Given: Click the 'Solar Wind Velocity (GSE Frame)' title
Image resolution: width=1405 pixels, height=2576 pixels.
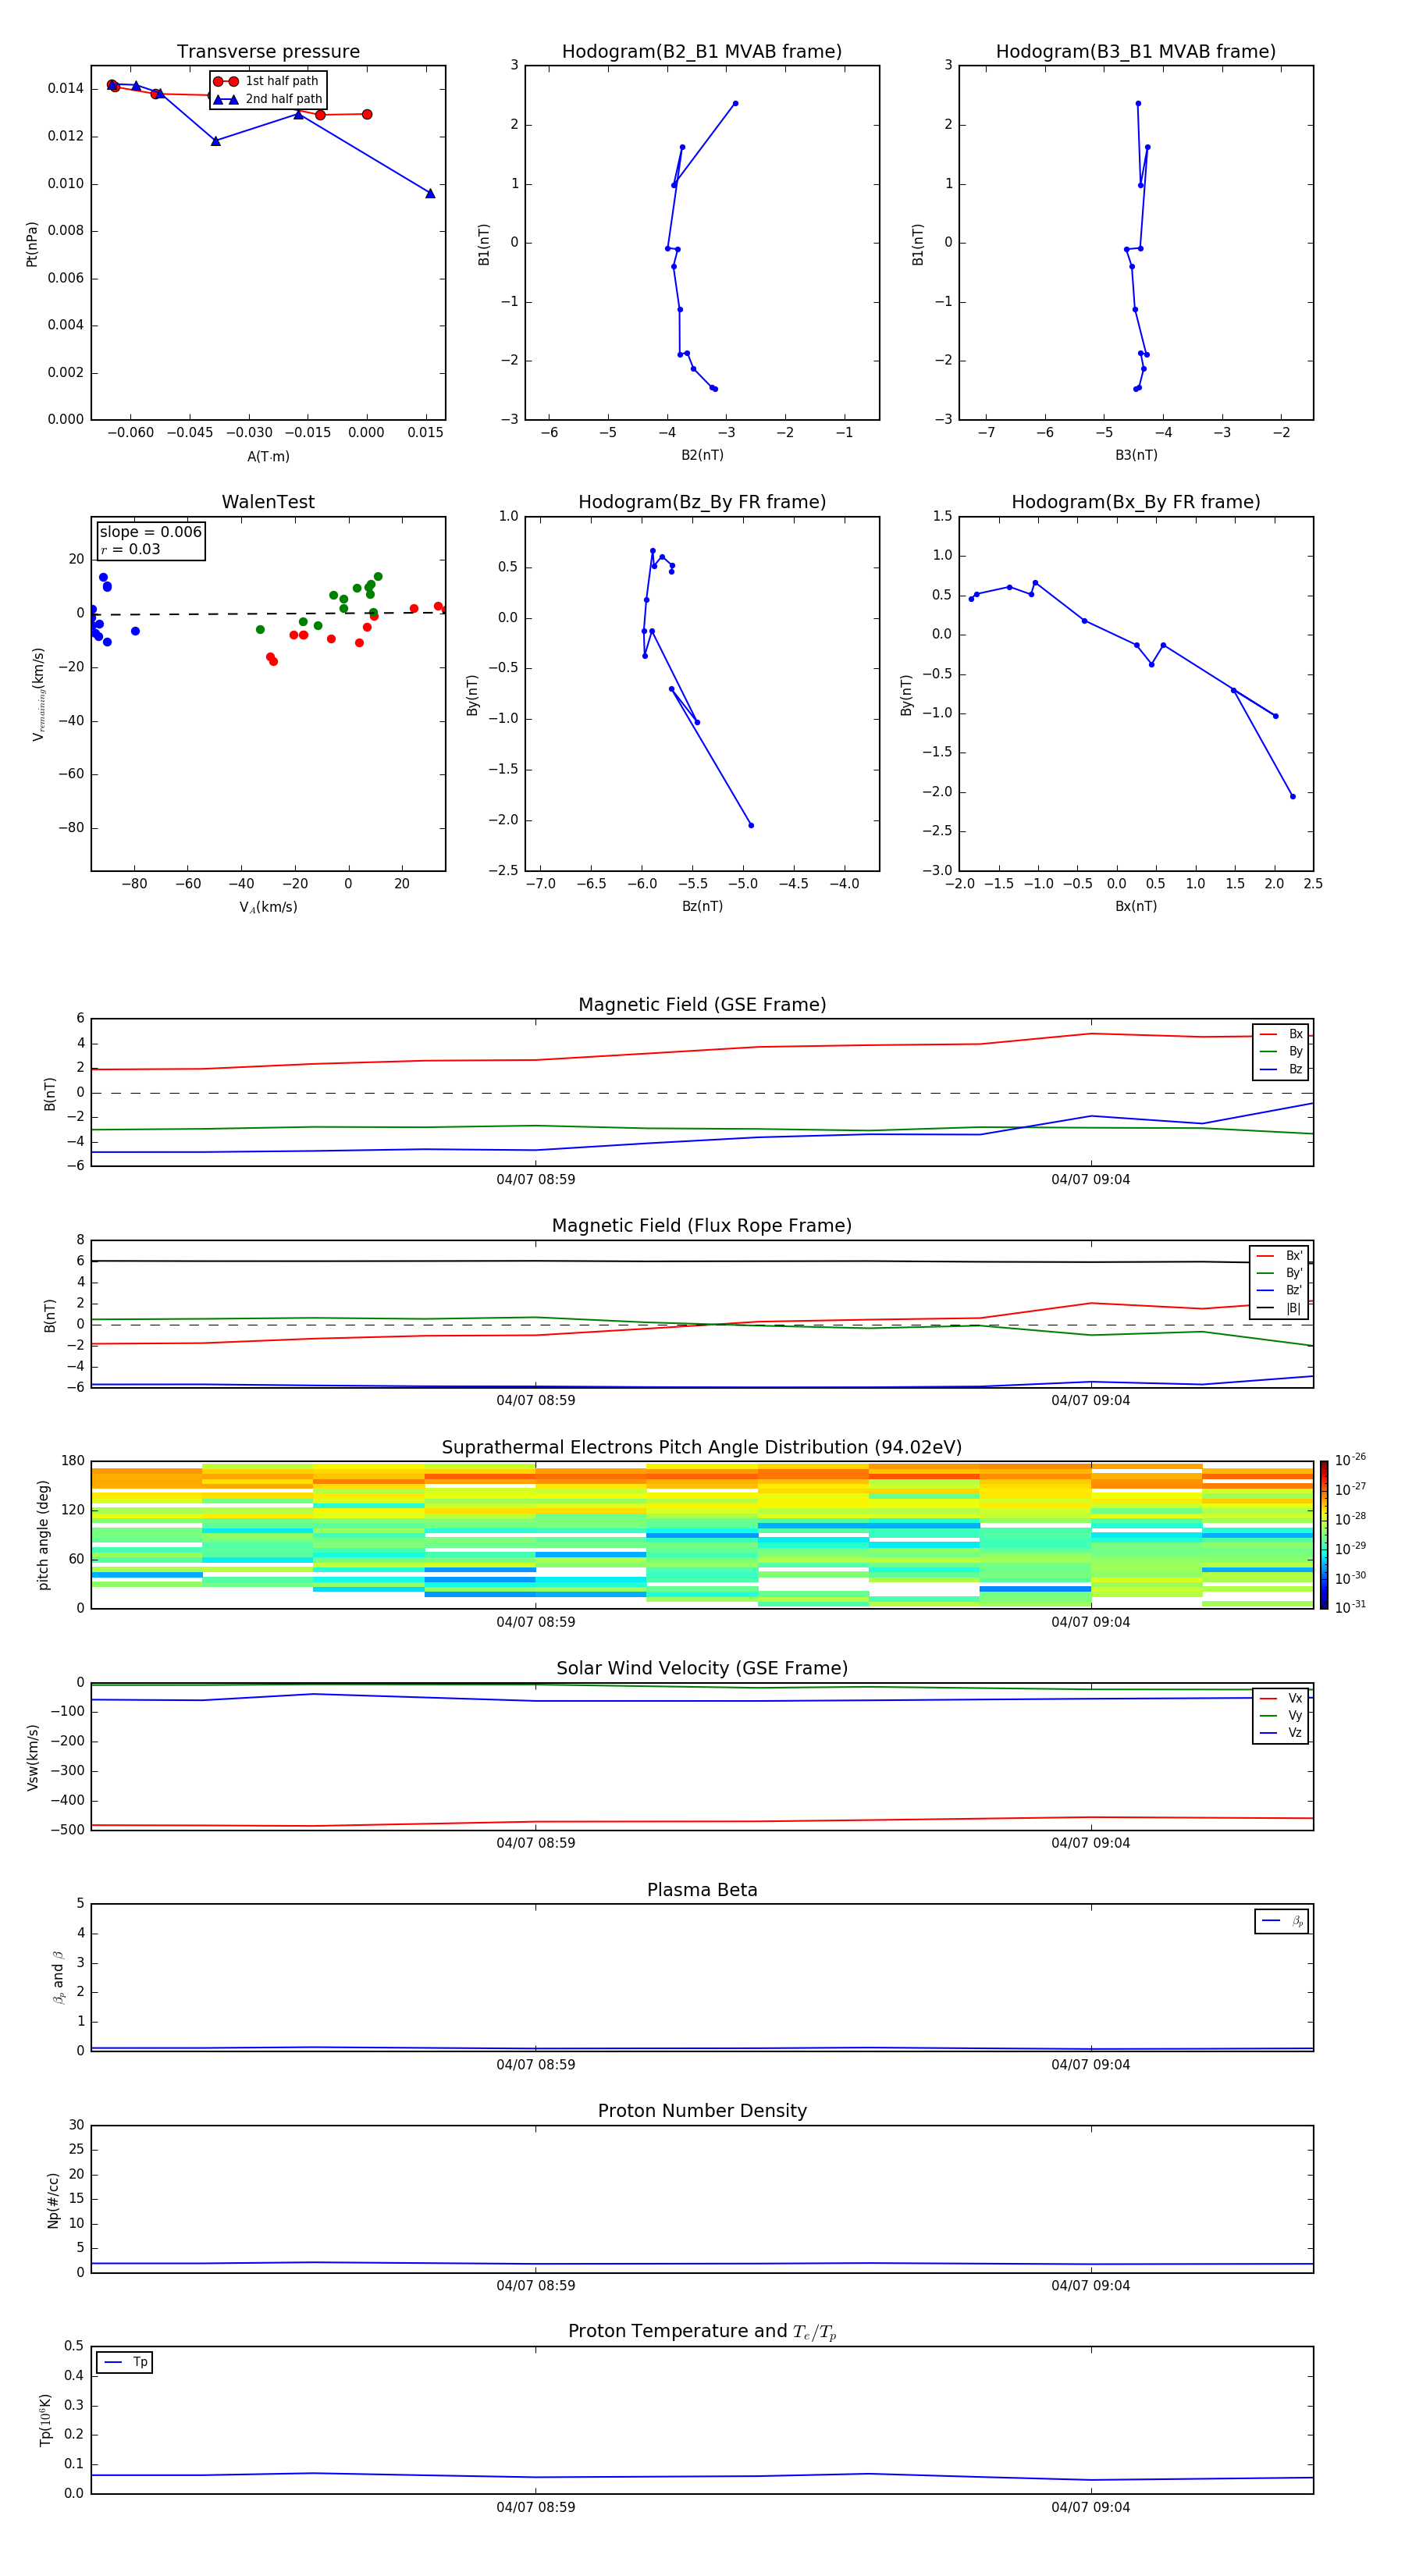Looking at the screenshot, I should tap(702, 1668).
